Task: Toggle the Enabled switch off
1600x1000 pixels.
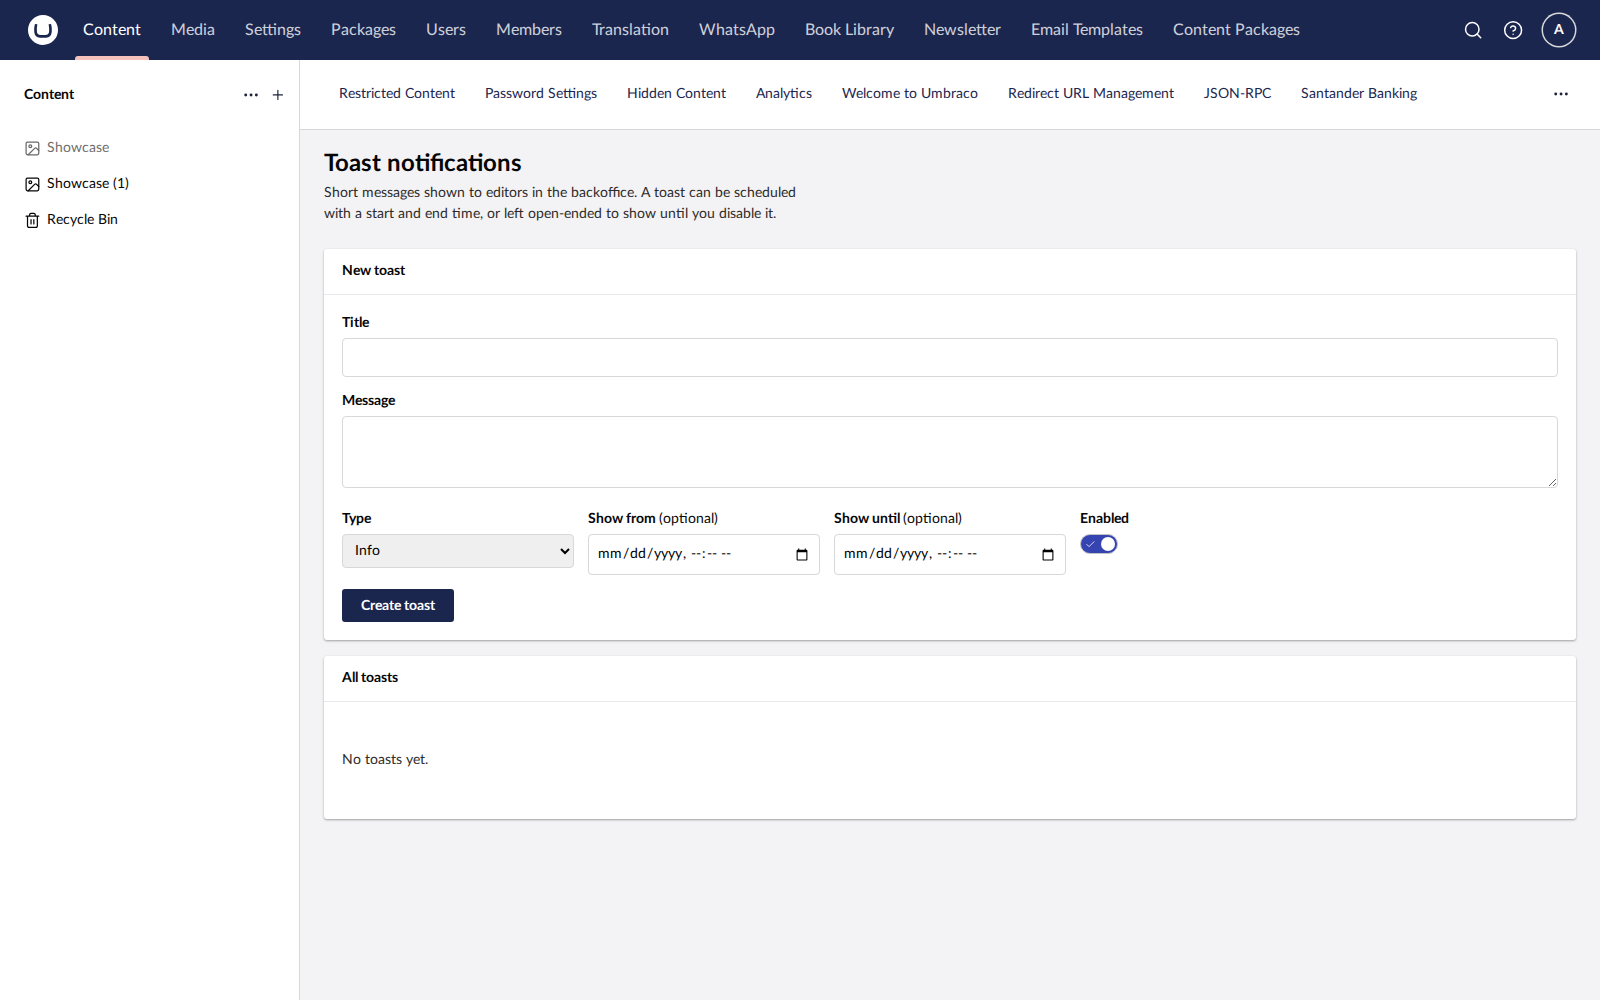Action: (1099, 544)
